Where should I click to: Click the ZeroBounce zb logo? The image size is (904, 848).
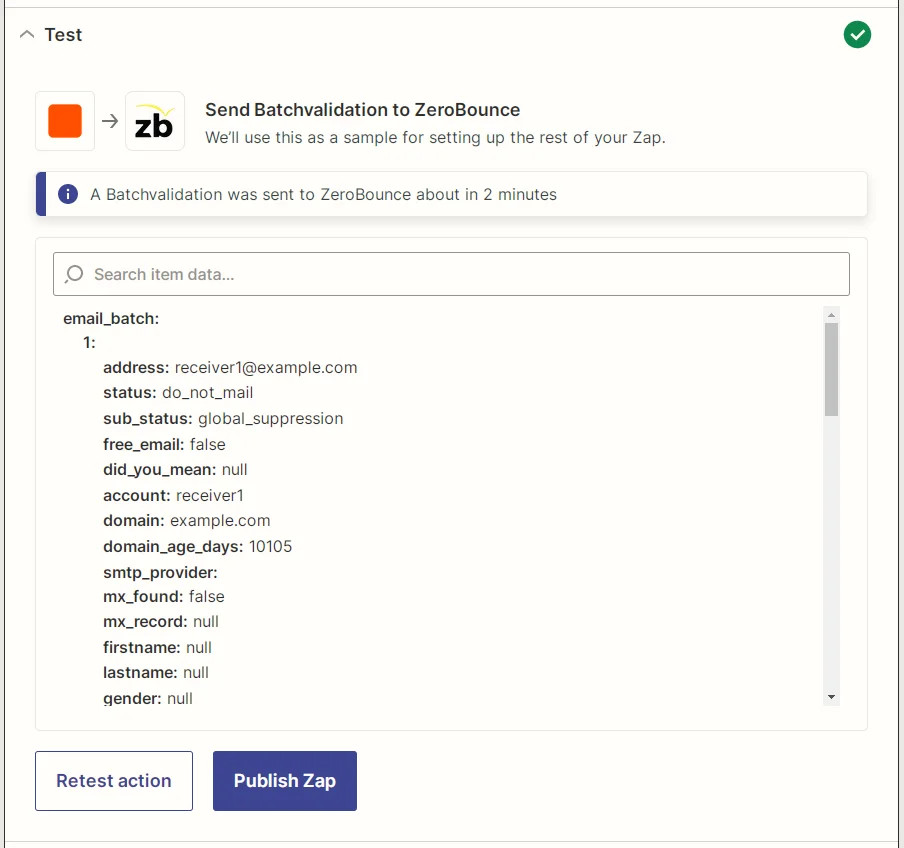154,119
